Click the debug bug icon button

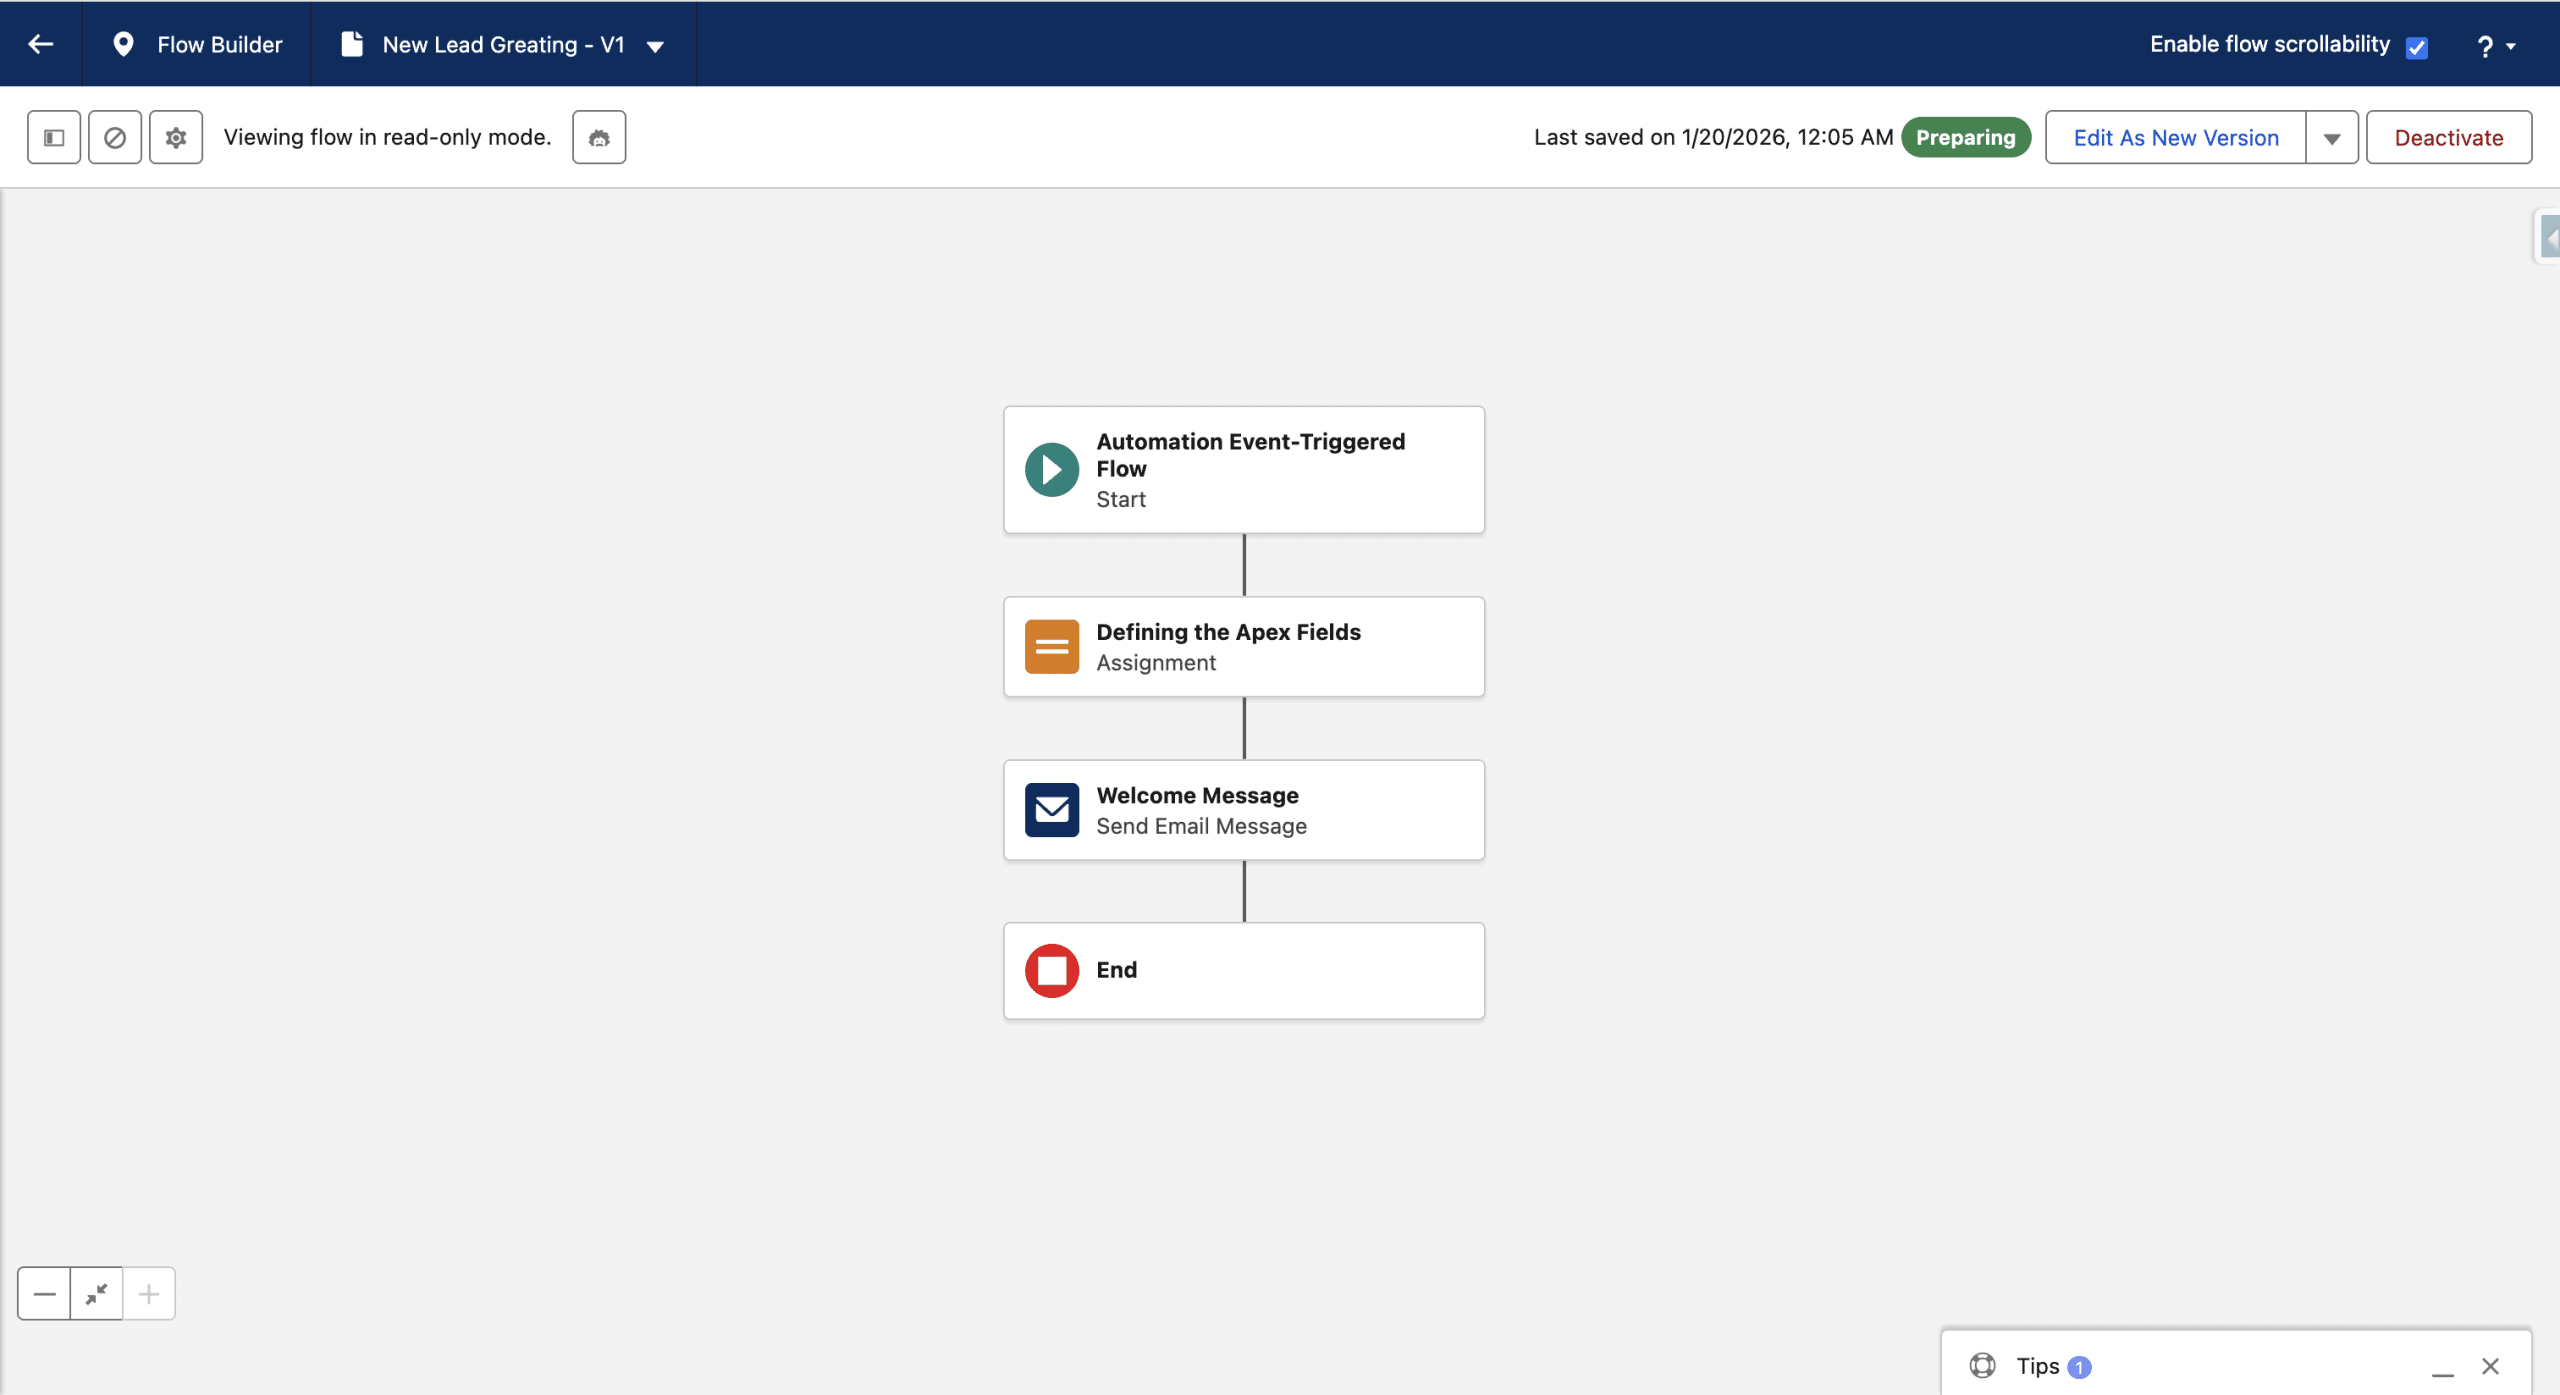pos(599,137)
